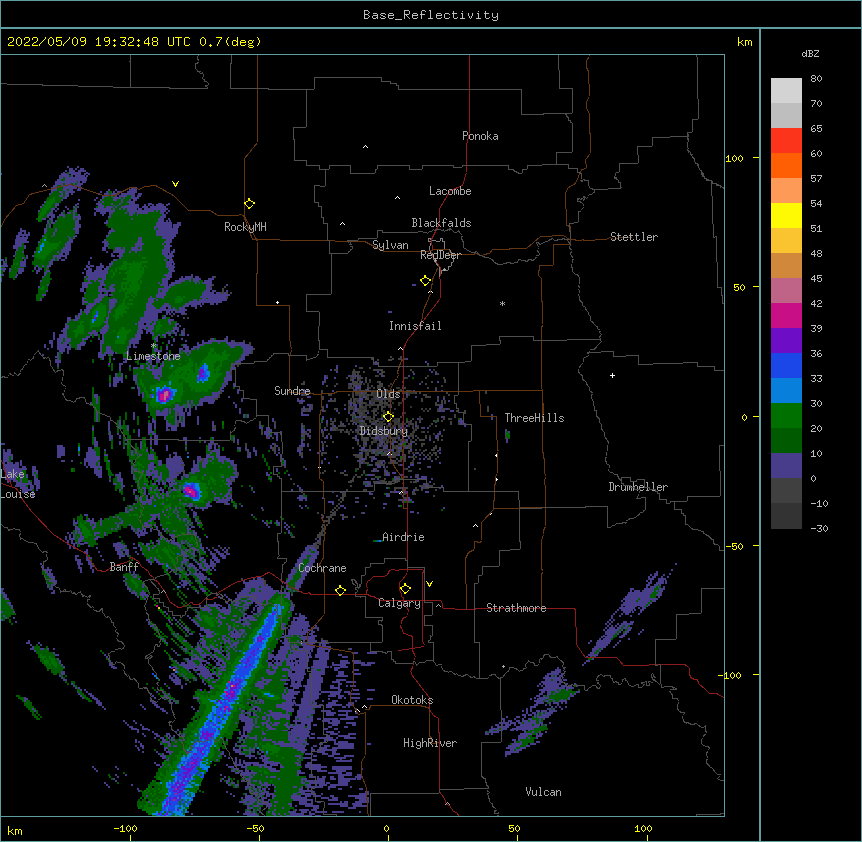Click the yellow station marker south of RedDeer
This screenshot has width=862, height=842.
tap(425, 281)
